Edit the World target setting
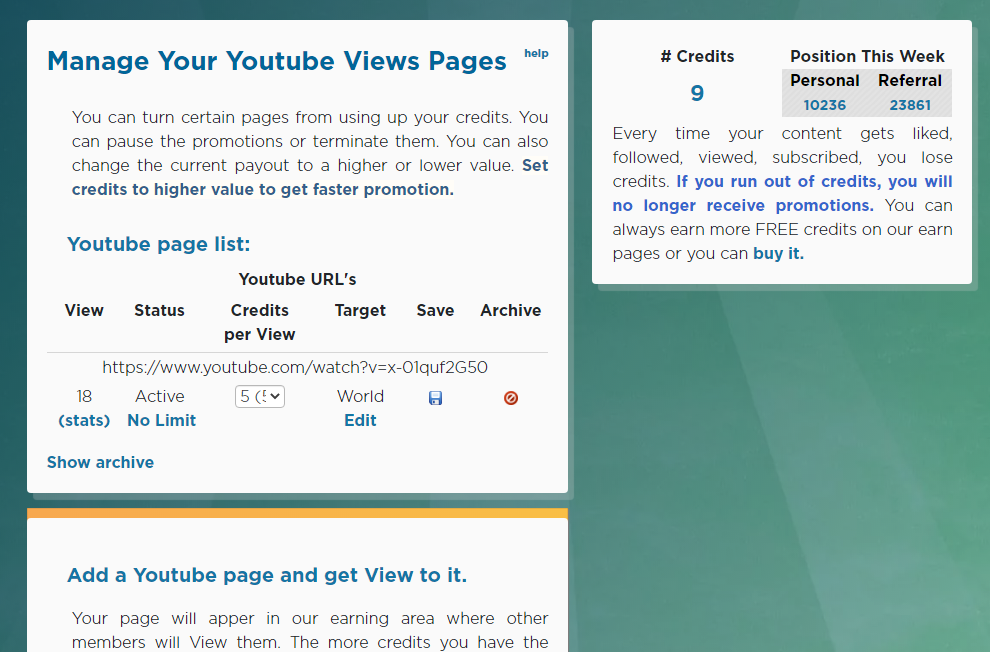The width and height of the screenshot is (990, 652). coord(360,421)
